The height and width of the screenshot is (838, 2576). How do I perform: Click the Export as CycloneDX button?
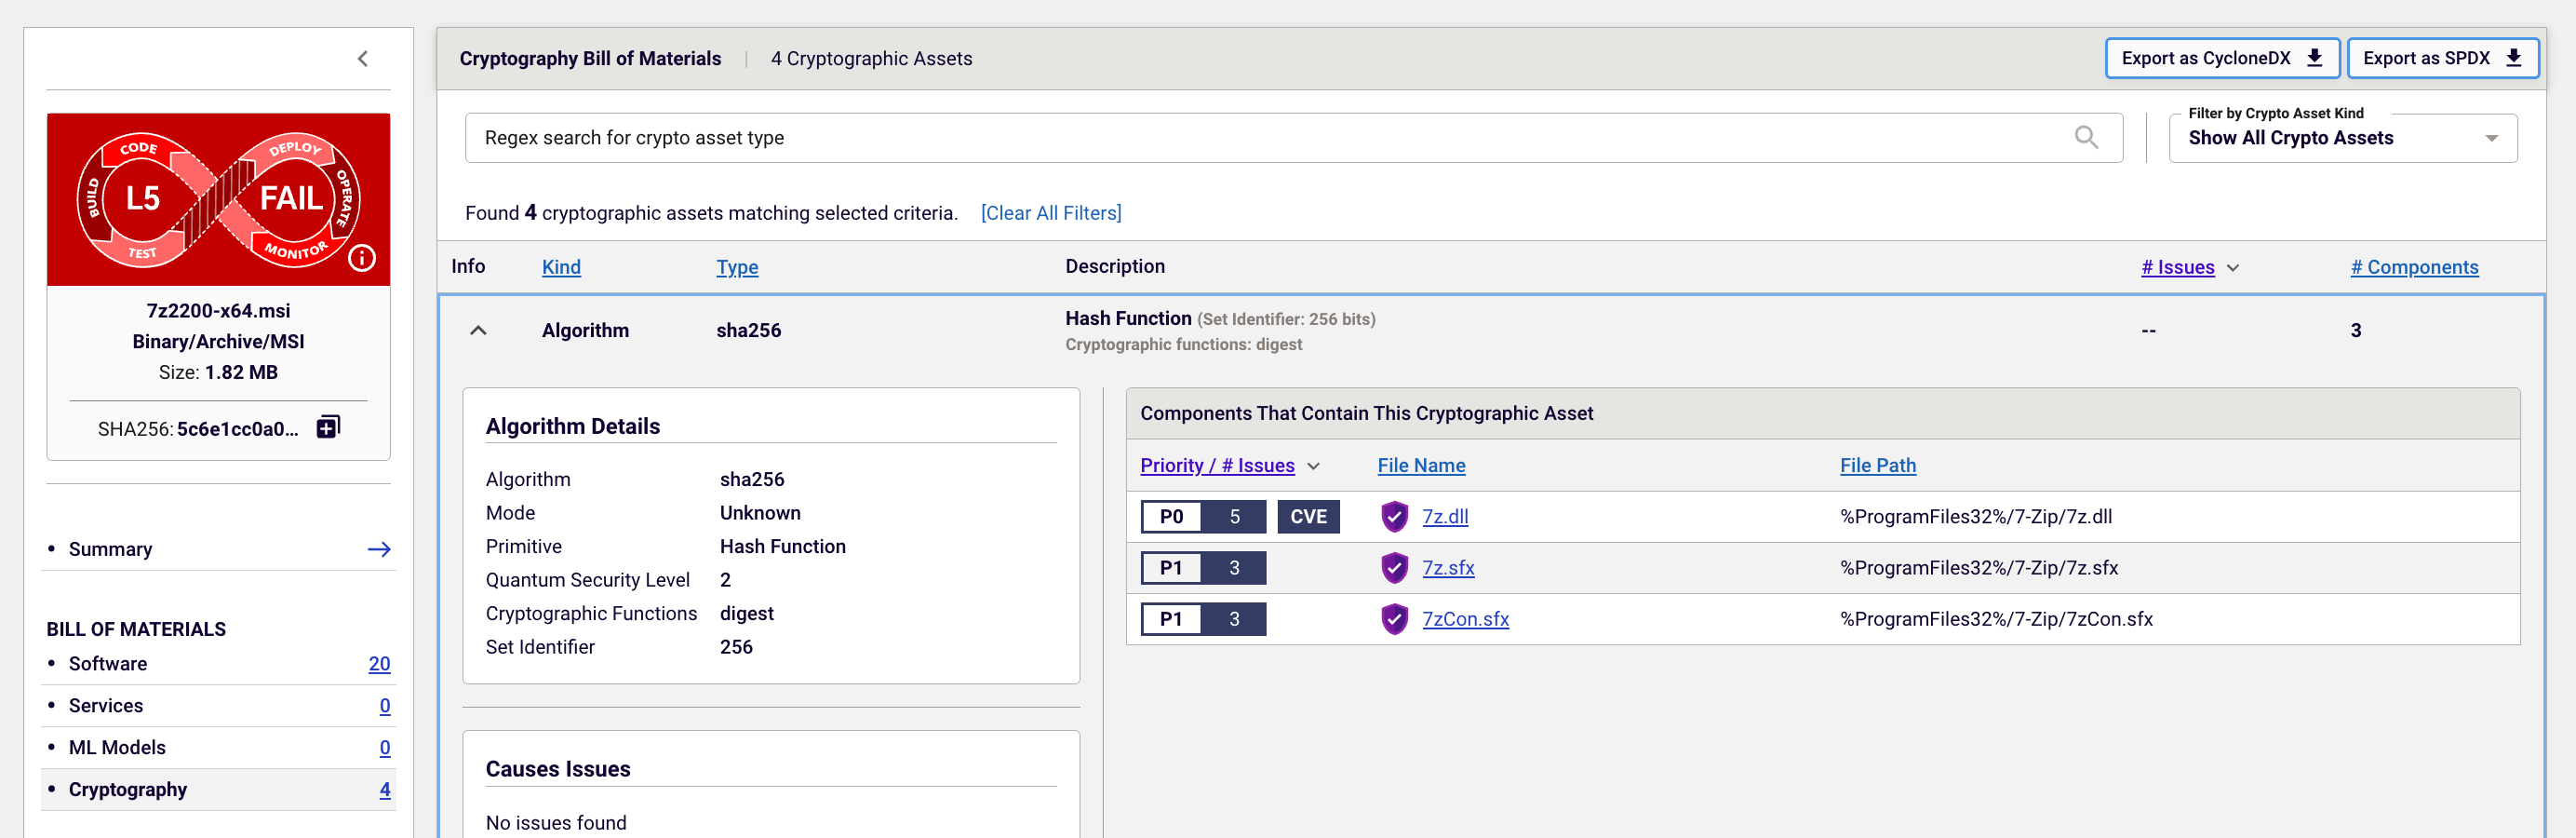click(2220, 58)
